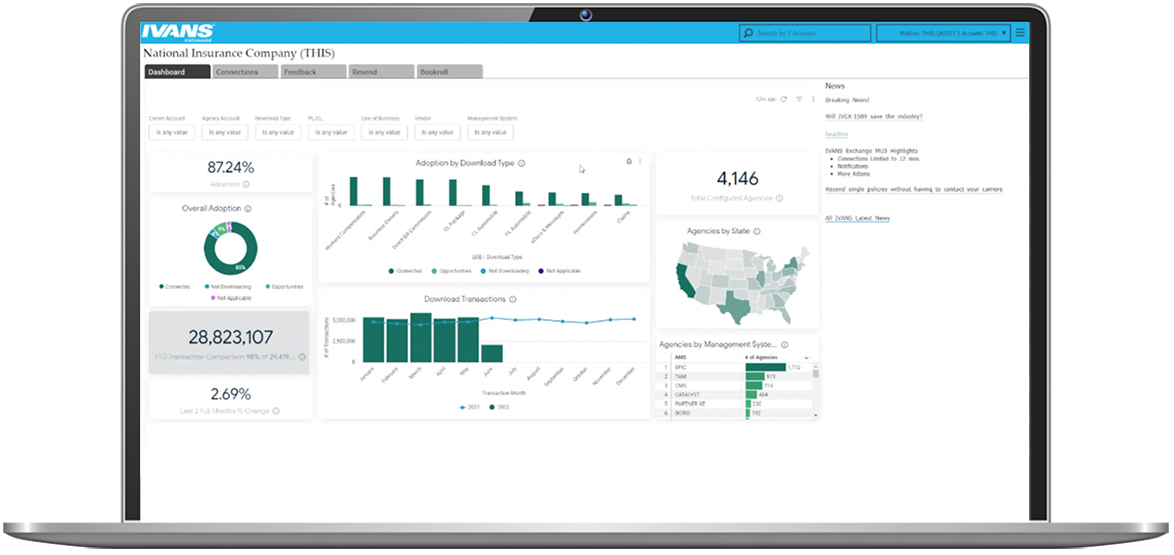This screenshot has width=1174, height=555.
Task: Toggle 2021 series in Download Transactions legend
Action: (x=470, y=407)
